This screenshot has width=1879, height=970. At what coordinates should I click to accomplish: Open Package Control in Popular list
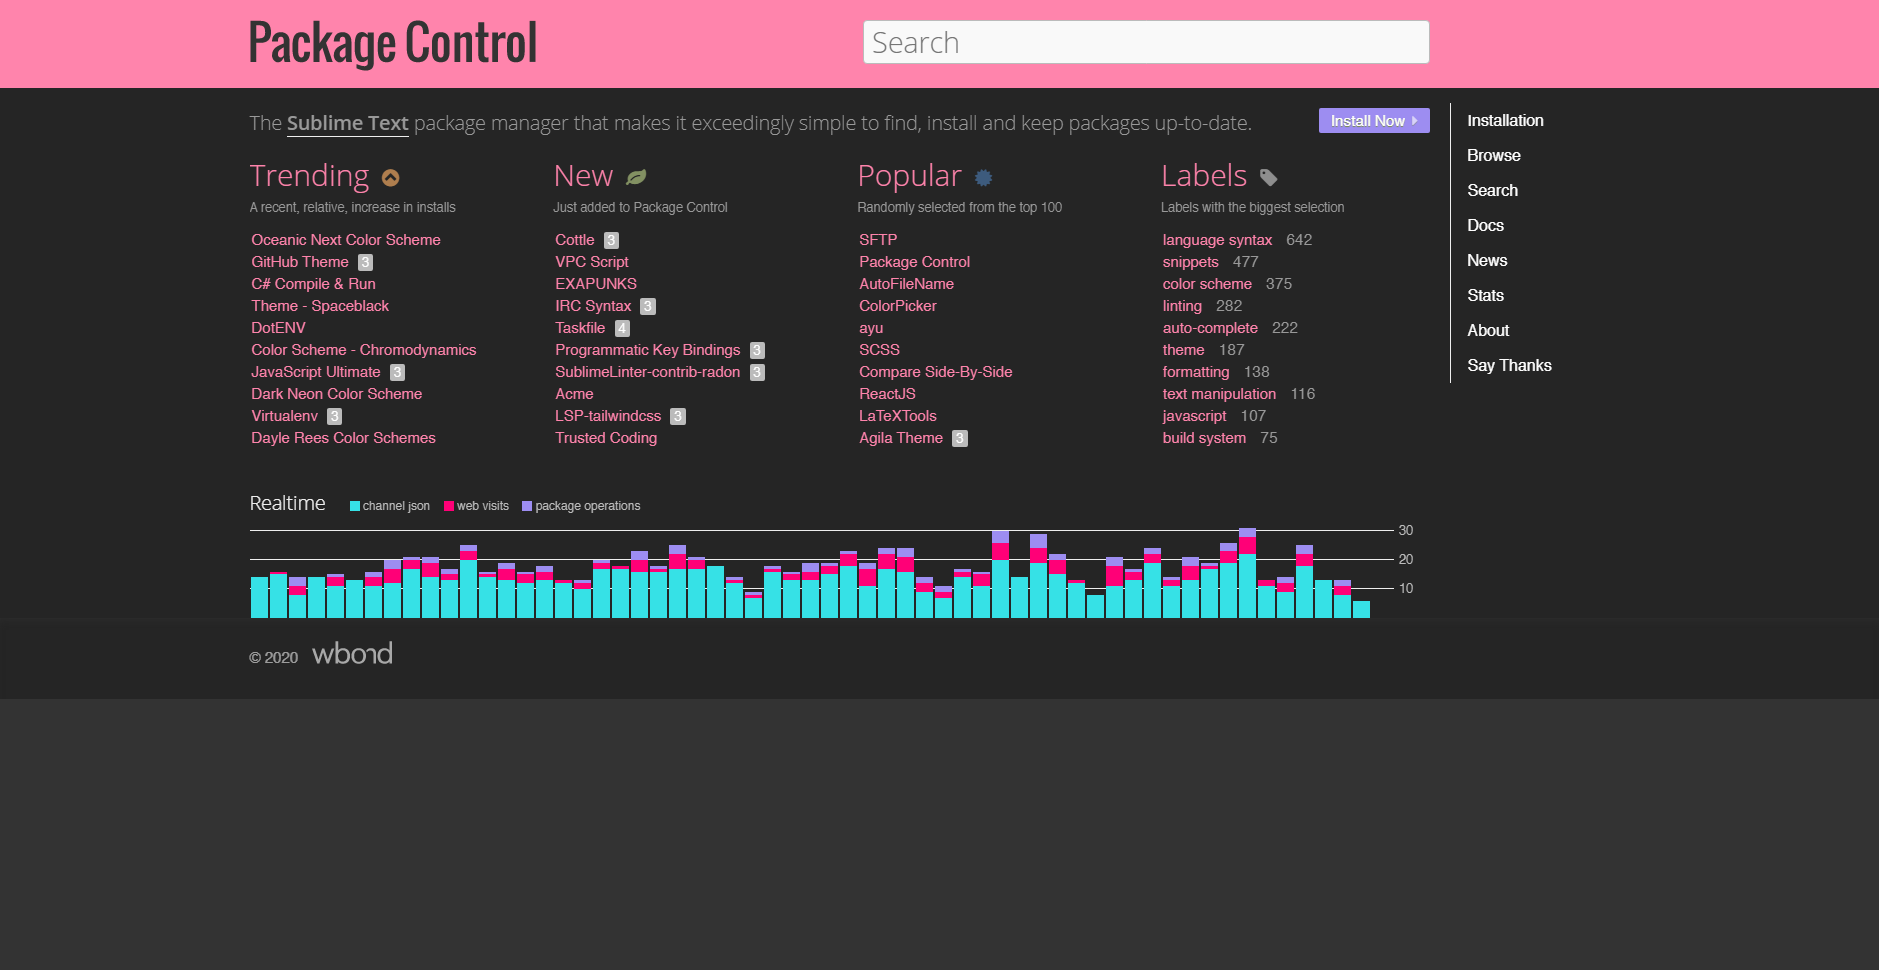coord(914,262)
